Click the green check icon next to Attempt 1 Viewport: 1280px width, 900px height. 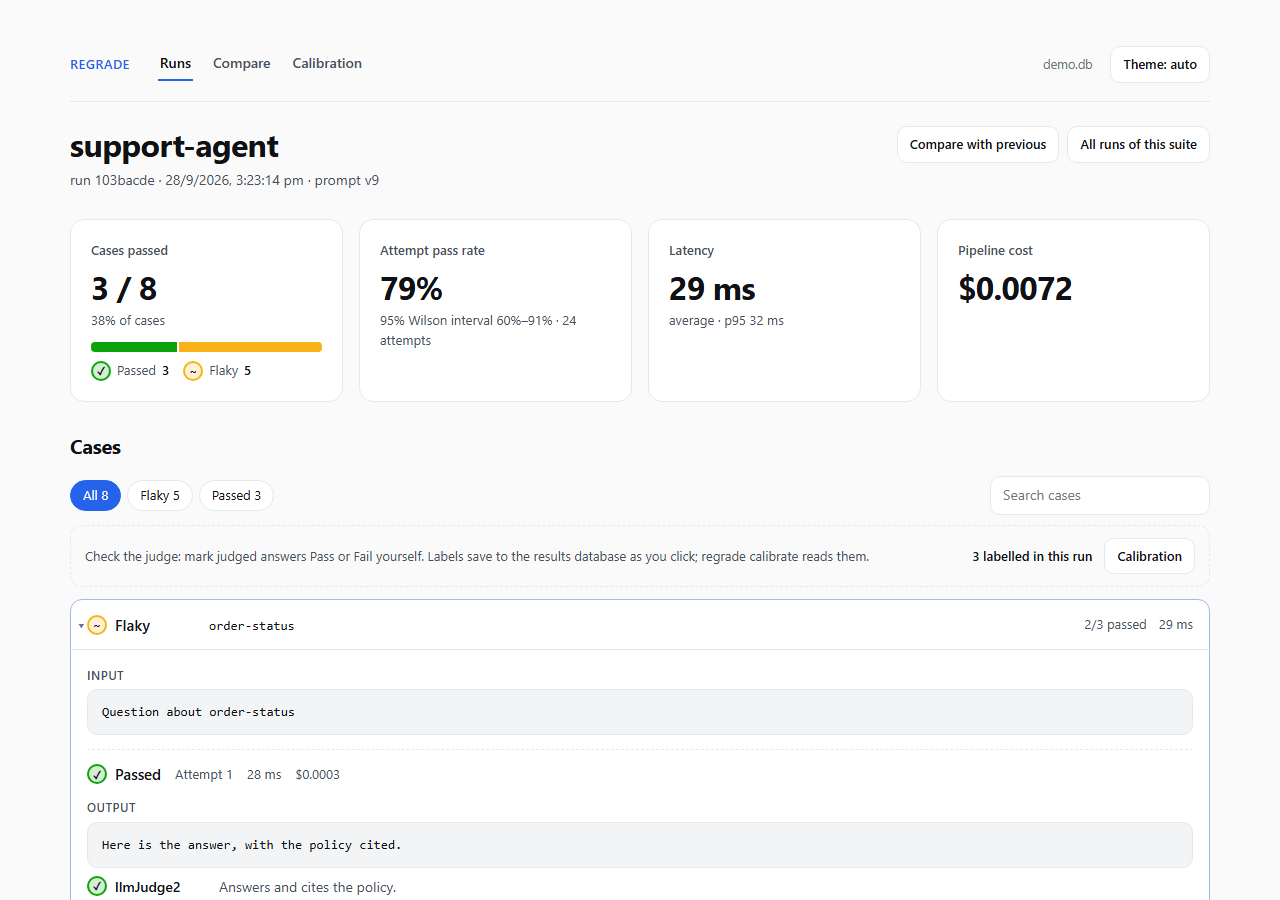pyautogui.click(x=97, y=774)
